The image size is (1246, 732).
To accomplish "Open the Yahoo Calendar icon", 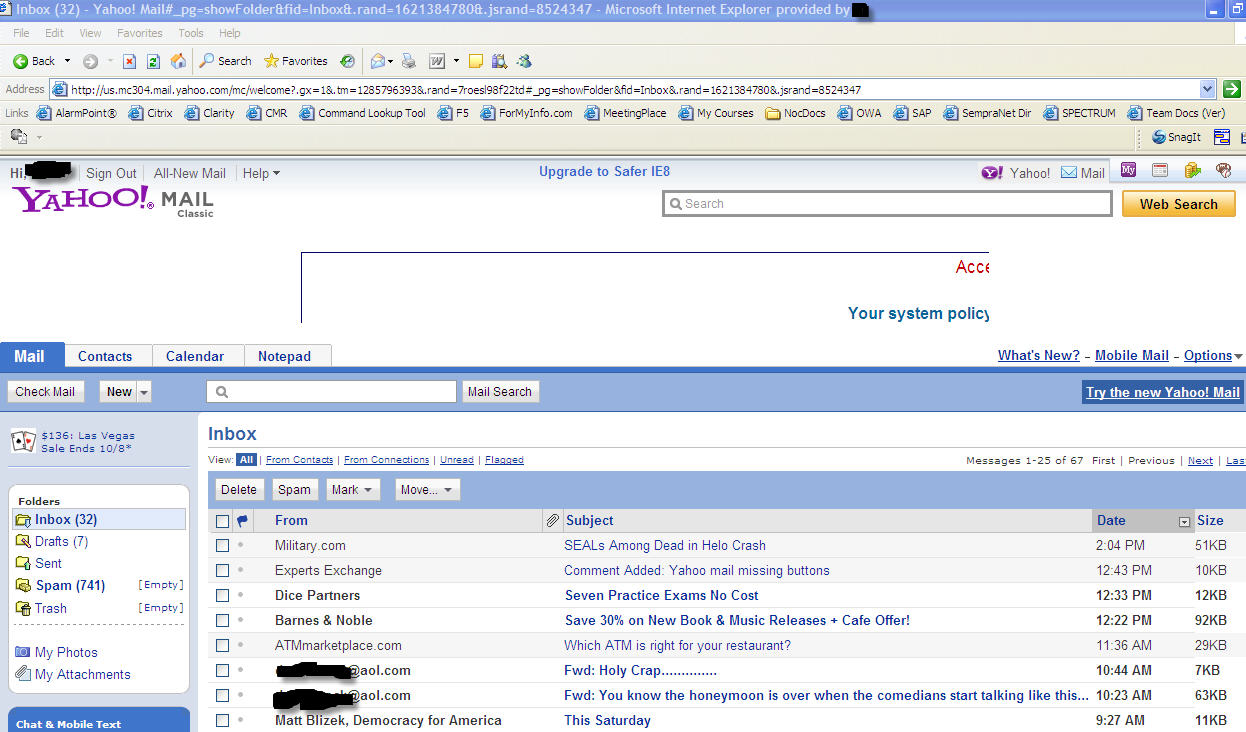I will click(x=1159, y=170).
